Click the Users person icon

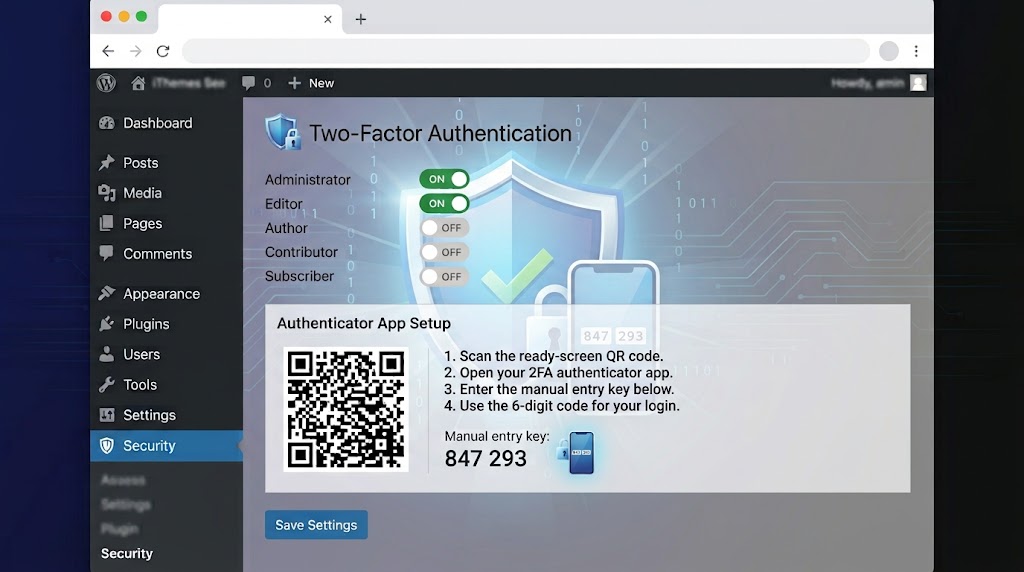106,354
